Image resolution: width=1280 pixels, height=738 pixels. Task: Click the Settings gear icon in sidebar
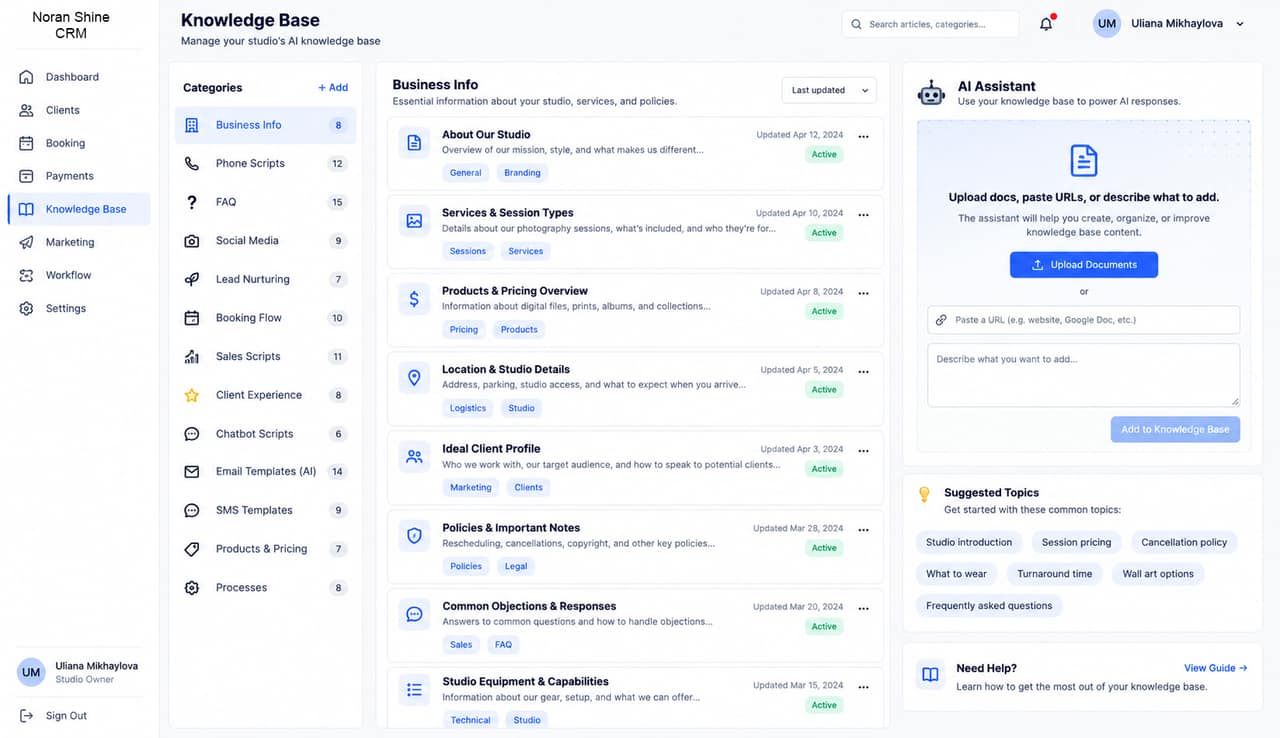point(26,308)
